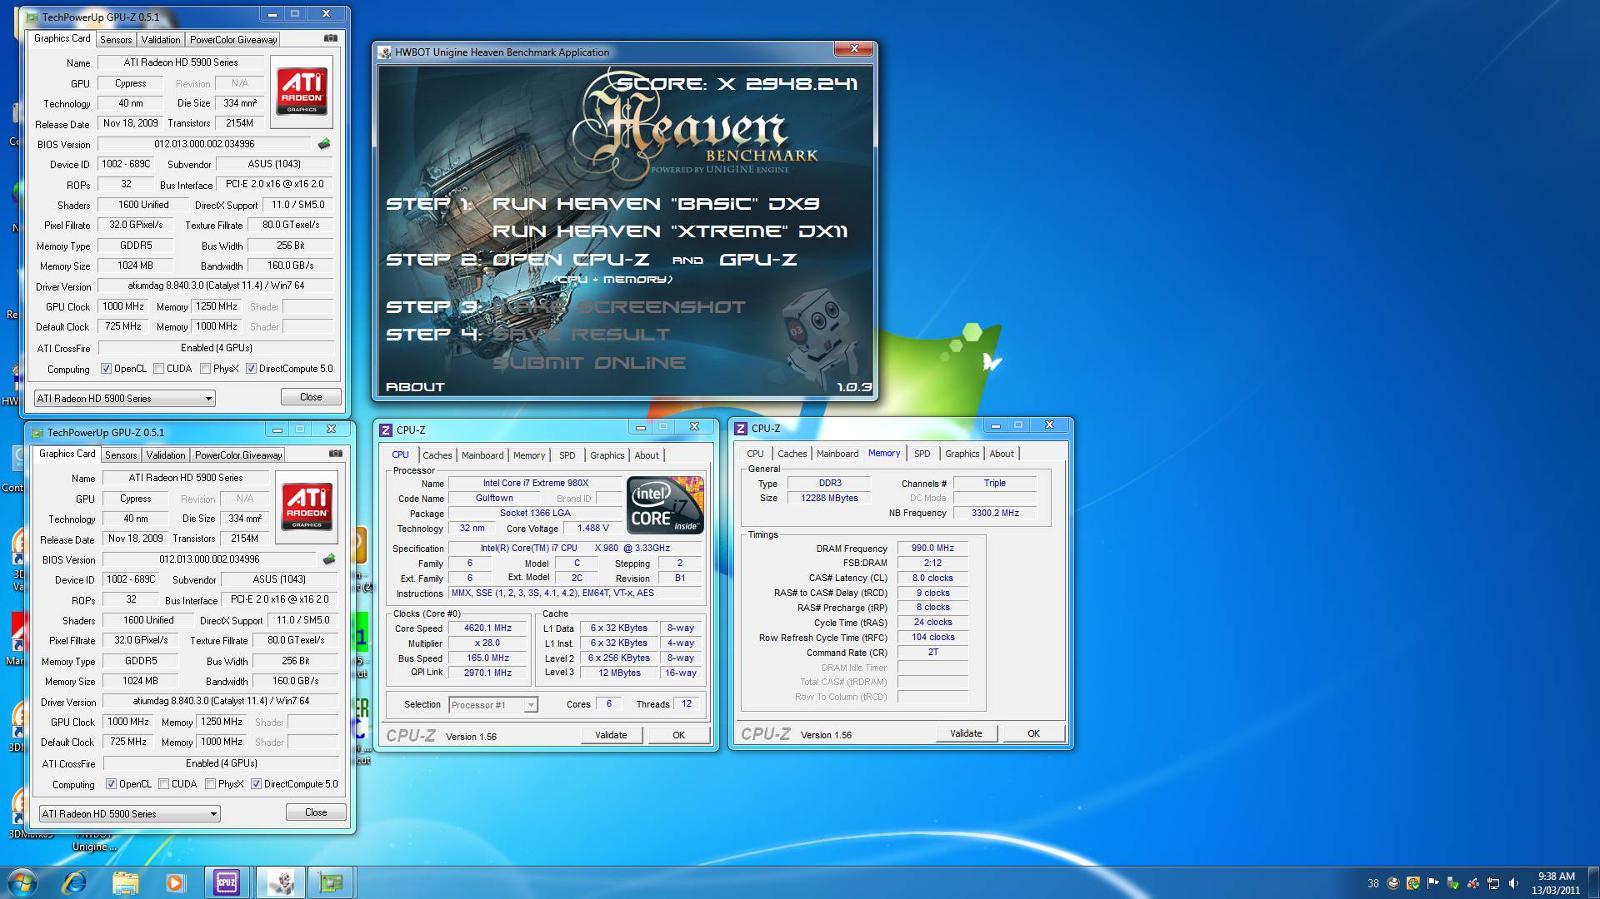This screenshot has height=899, width=1600.
Task: Click SUBMIT ONLINE in Heaven benchmark window
Action: [x=590, y=362]
